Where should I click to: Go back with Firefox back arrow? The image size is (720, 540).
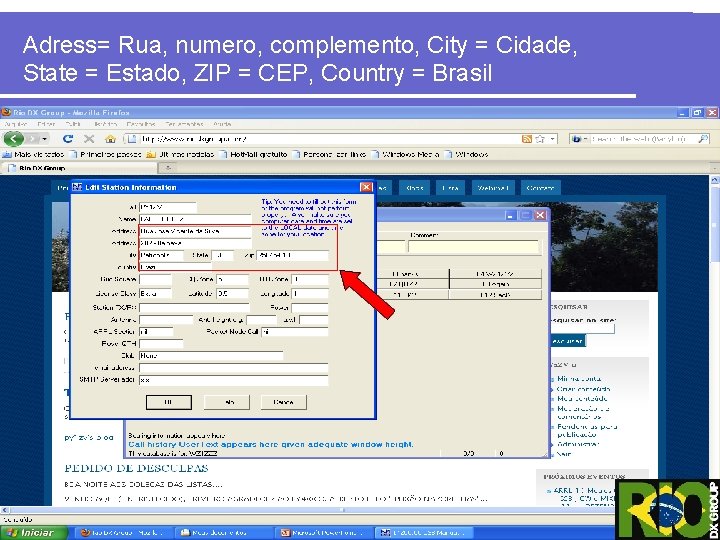coord(14,138)
